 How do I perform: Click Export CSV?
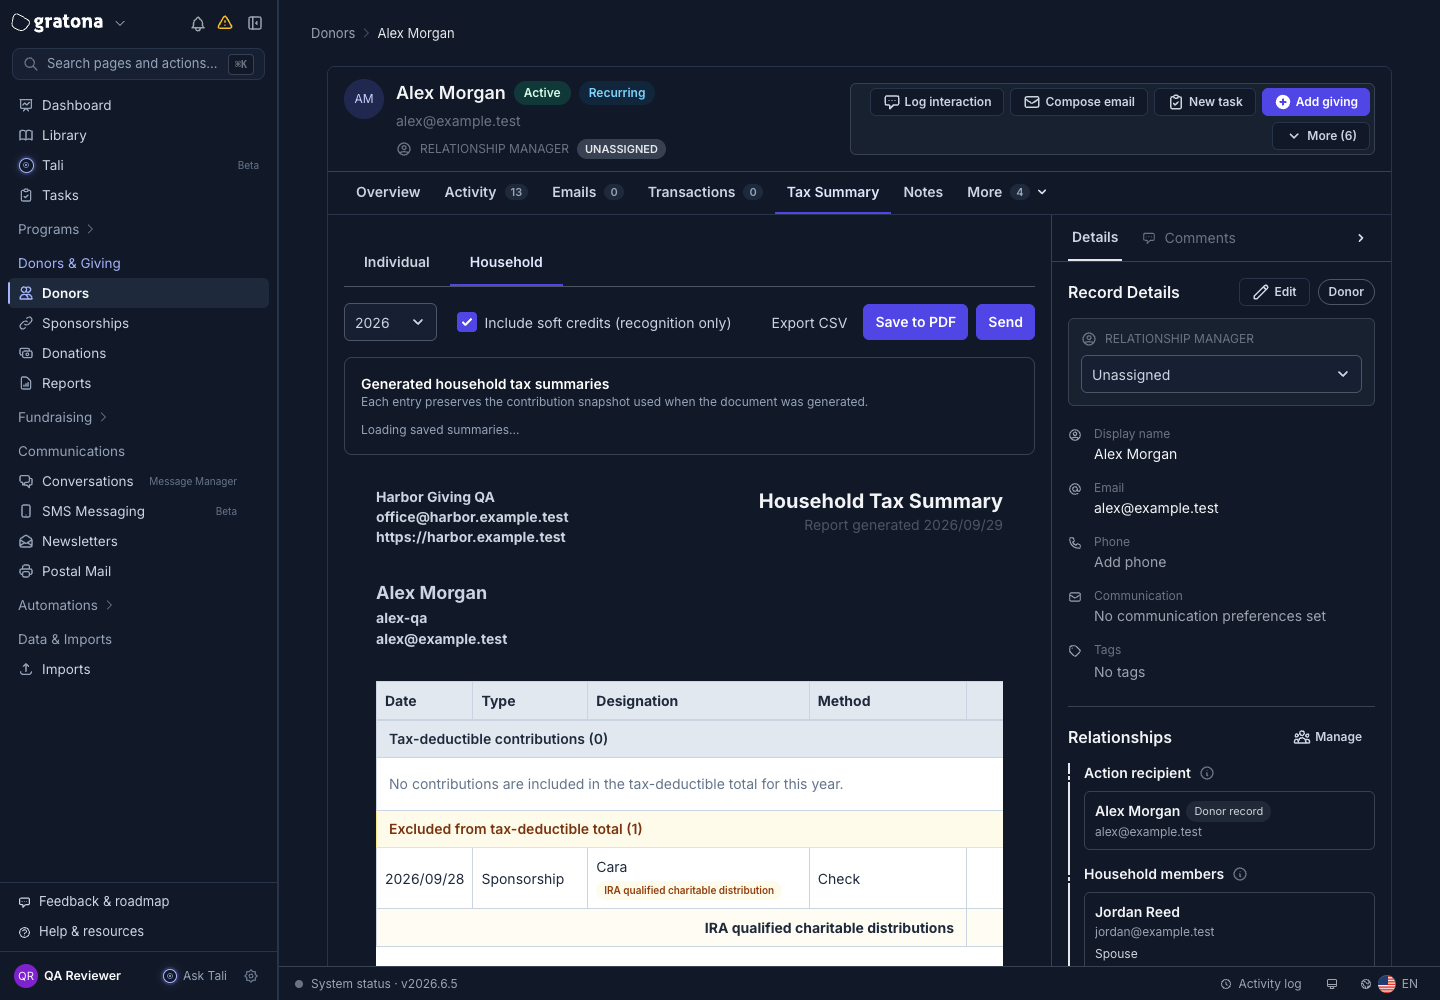[x=809, y=323]
